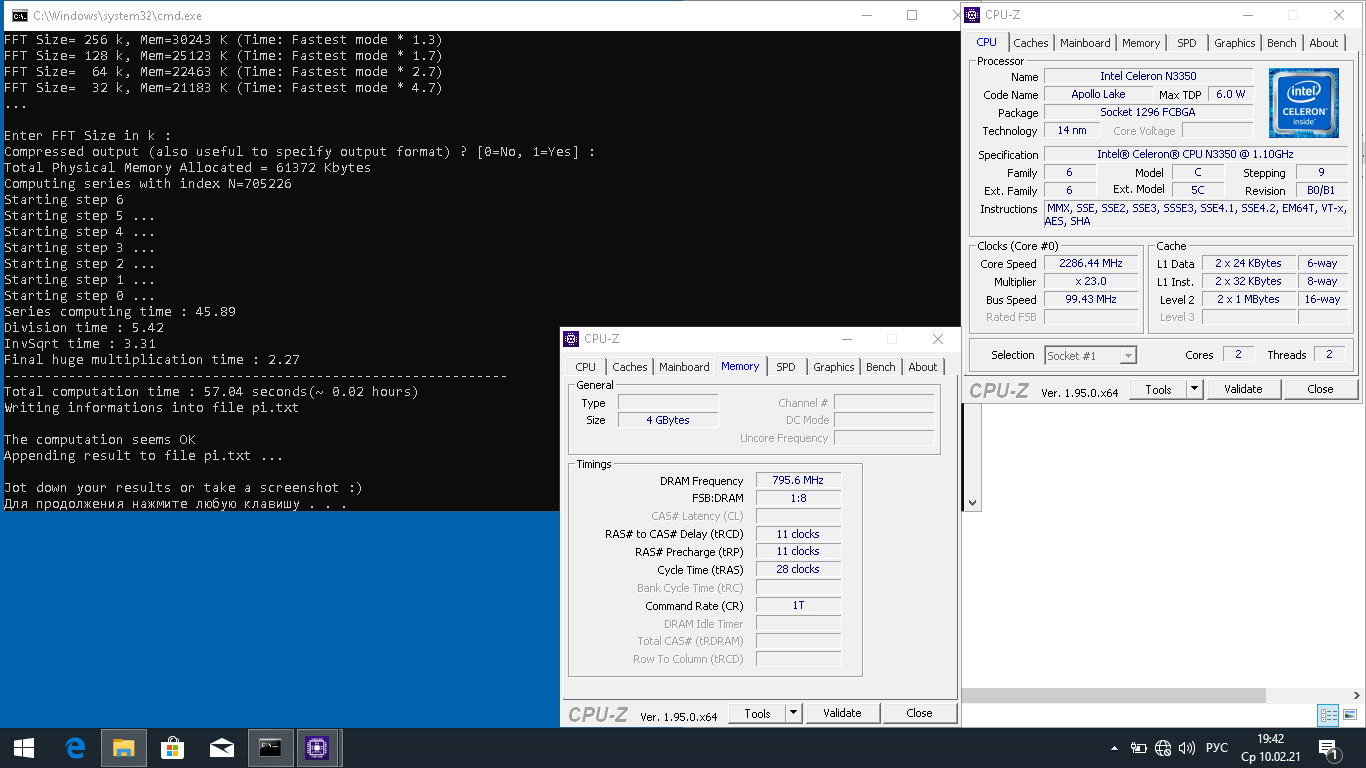The image size is (1366, 768).
Task: Click the Max TDP value 6.0 W
Action: pos(1230,94)
